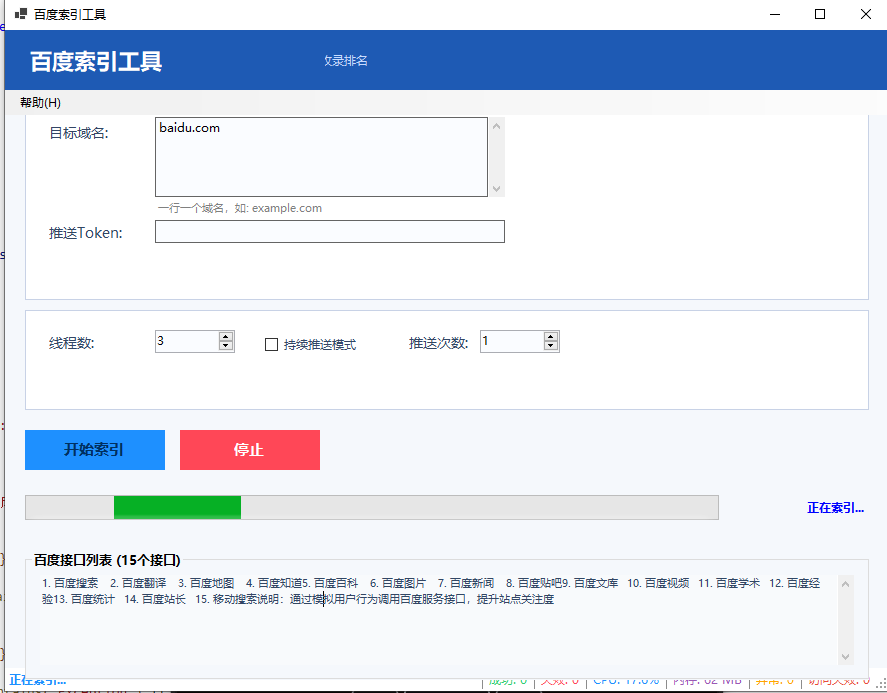The height and width of the screenshot is (693, 887).
Task: Decrease 推送次数 with the down spinner arrow
Action: (x=551, y=346)
